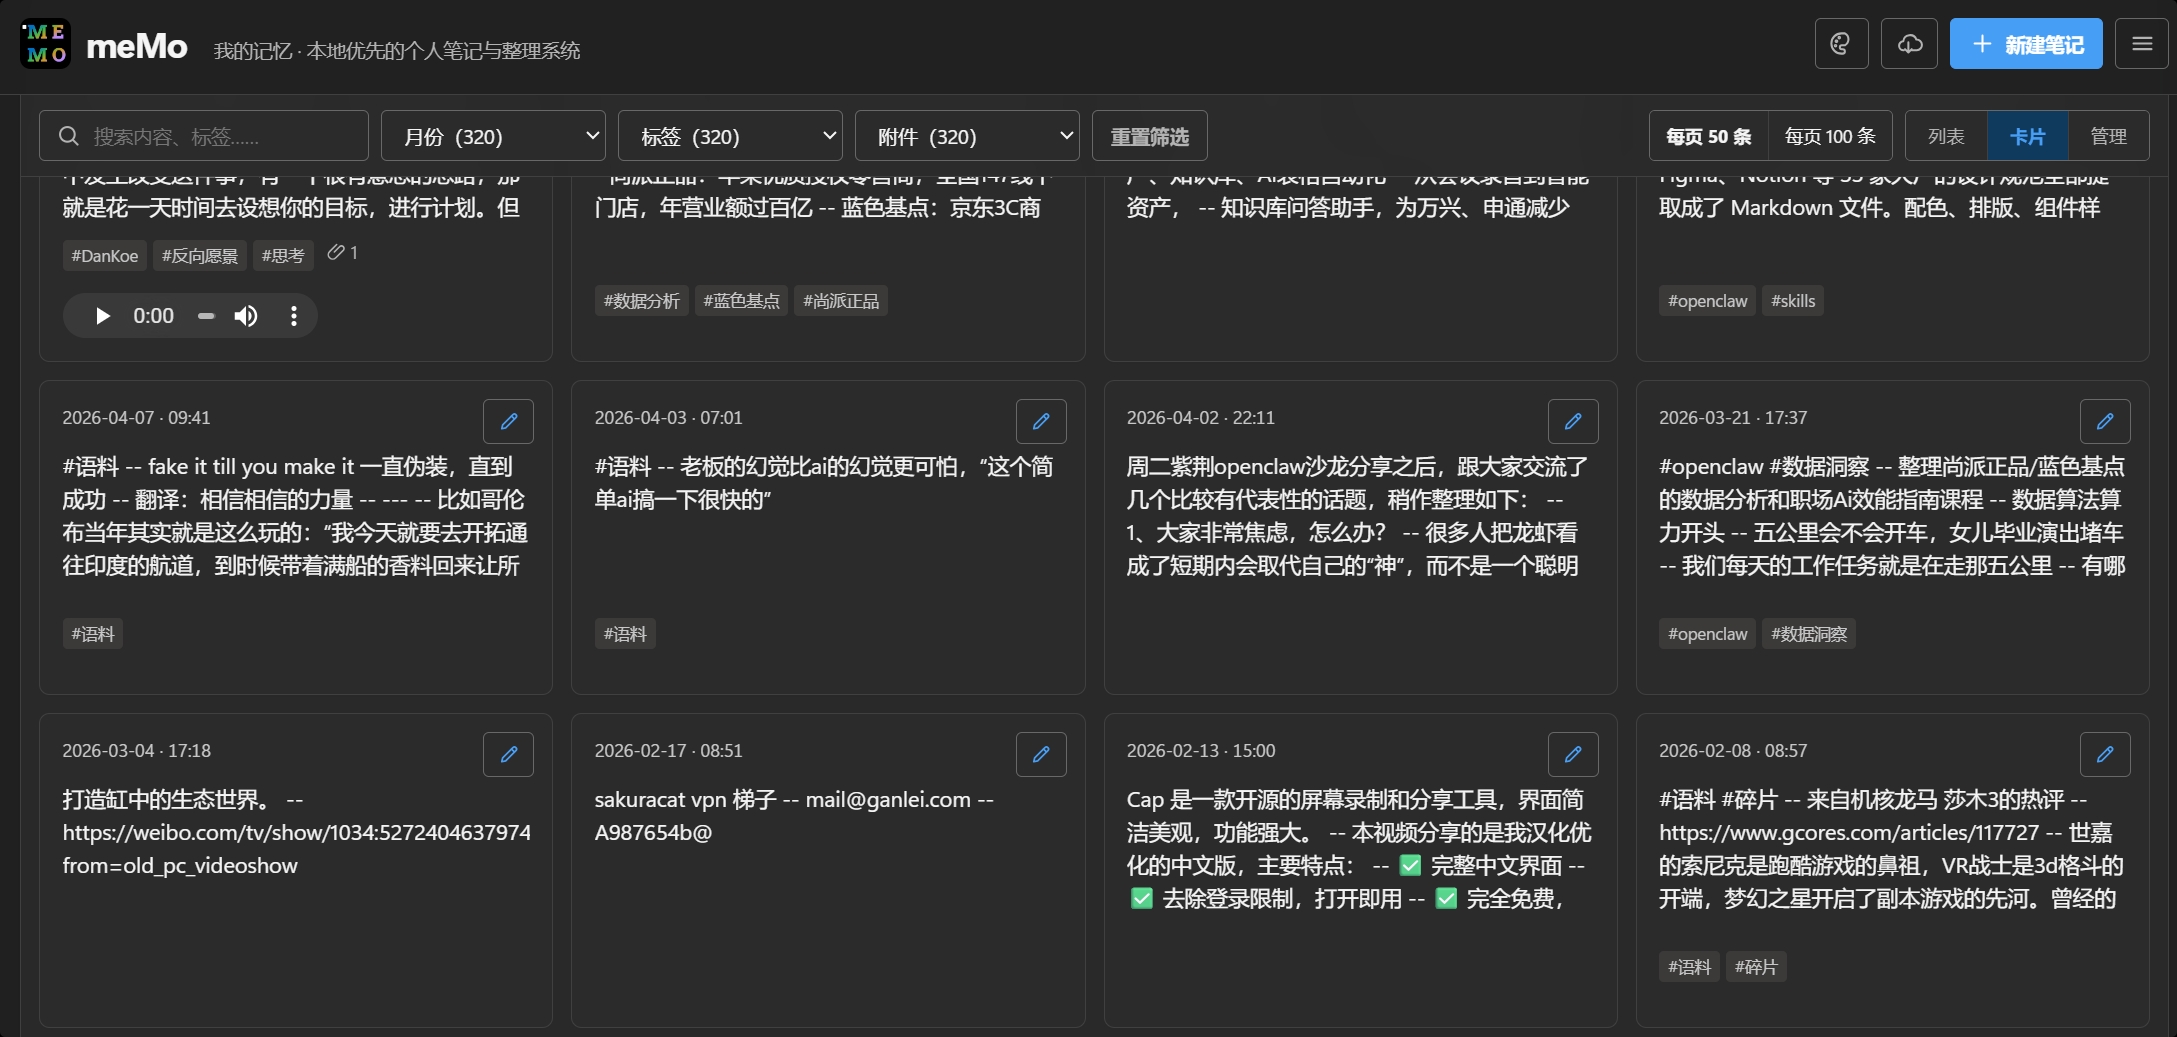Screen dimensions: 2177x1037
Task: Click the meMo app title
Action: (x=137, y=46)
